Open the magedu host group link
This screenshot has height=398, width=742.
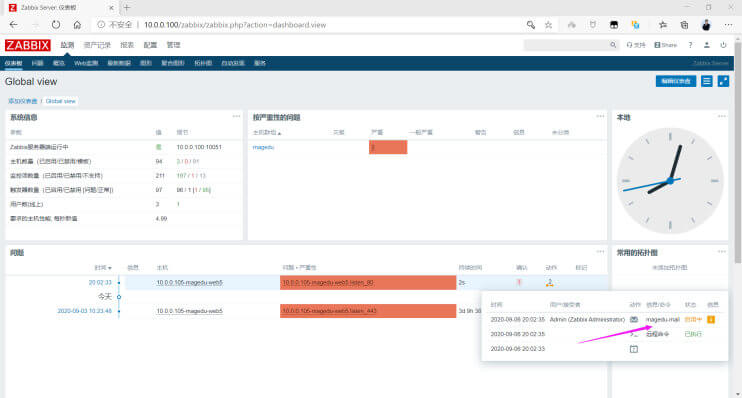tap(263, 147)
